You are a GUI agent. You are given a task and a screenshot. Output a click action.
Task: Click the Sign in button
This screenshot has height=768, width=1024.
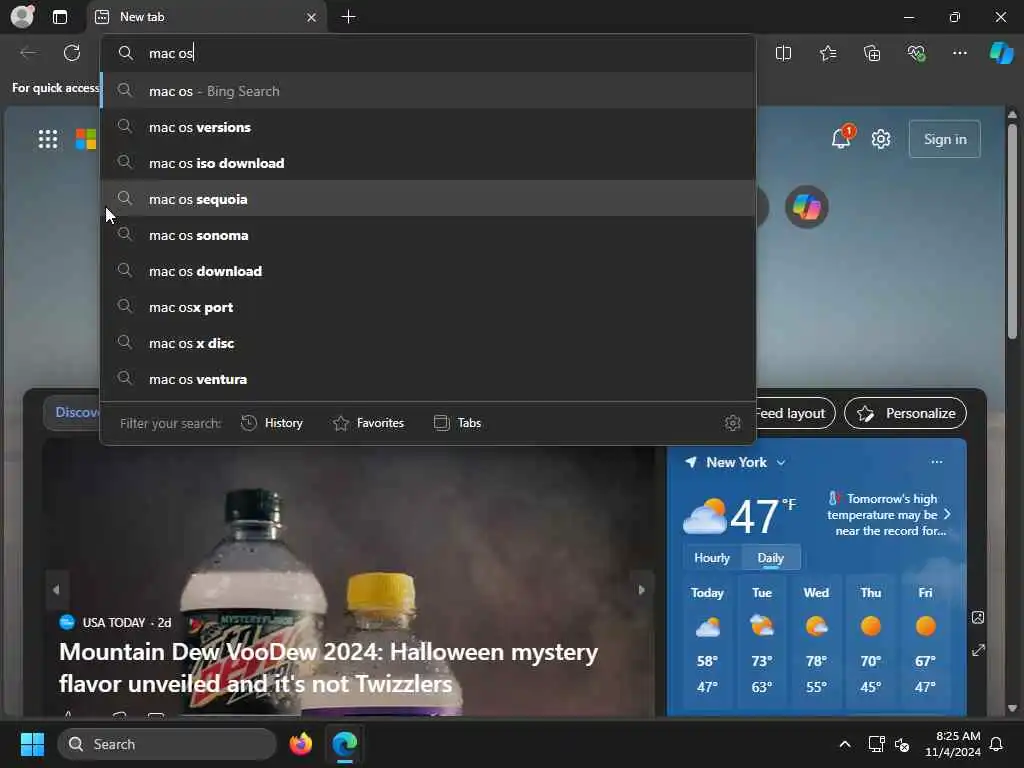click(945, 139)
